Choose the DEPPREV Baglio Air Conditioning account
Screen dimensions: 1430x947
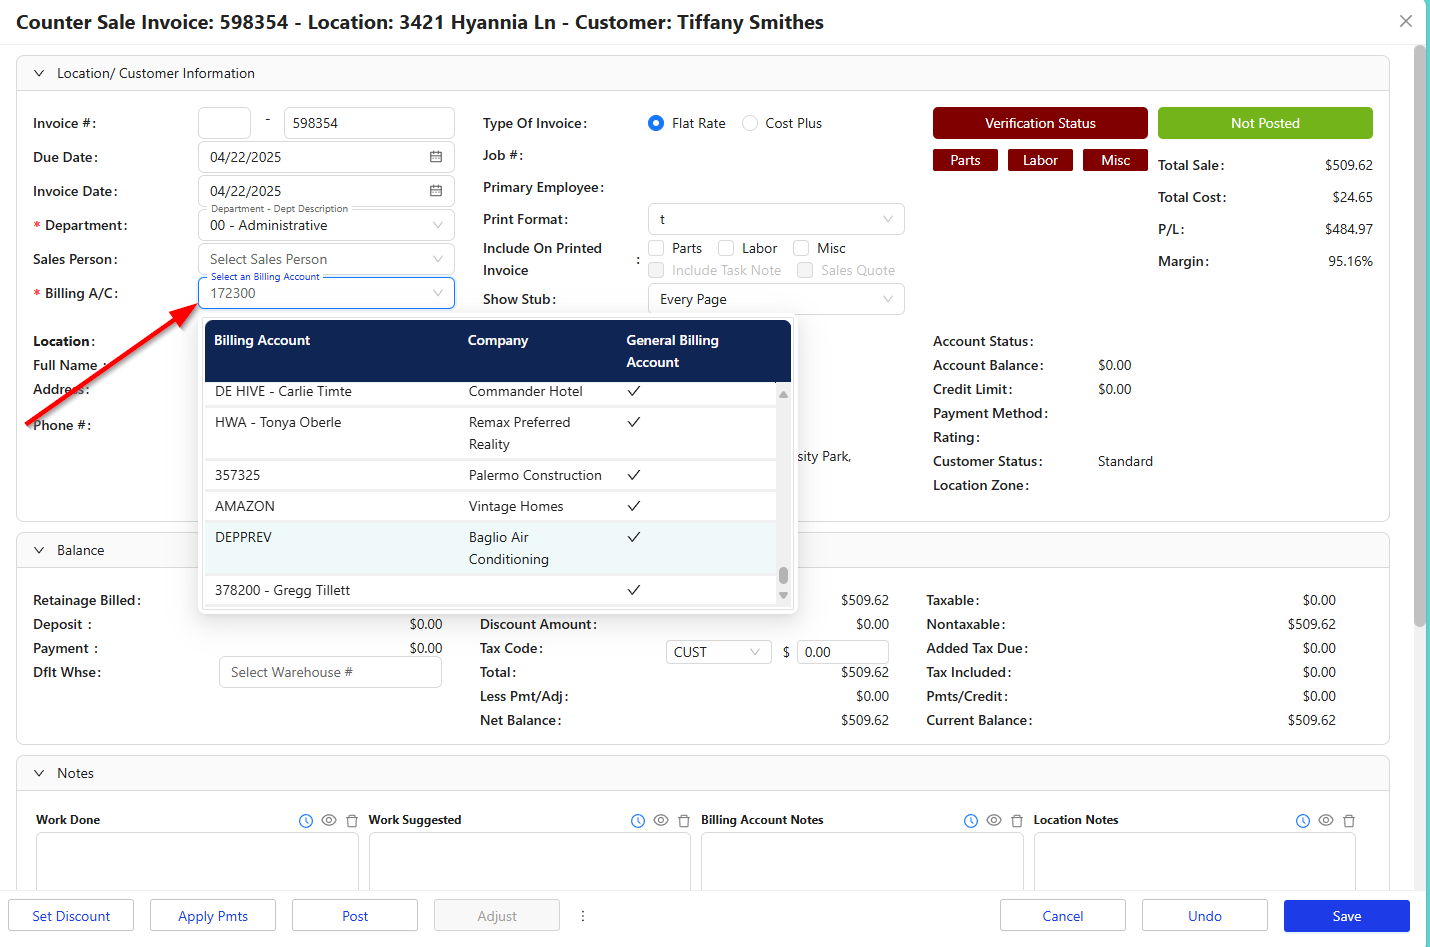click(x=490, y=548)
